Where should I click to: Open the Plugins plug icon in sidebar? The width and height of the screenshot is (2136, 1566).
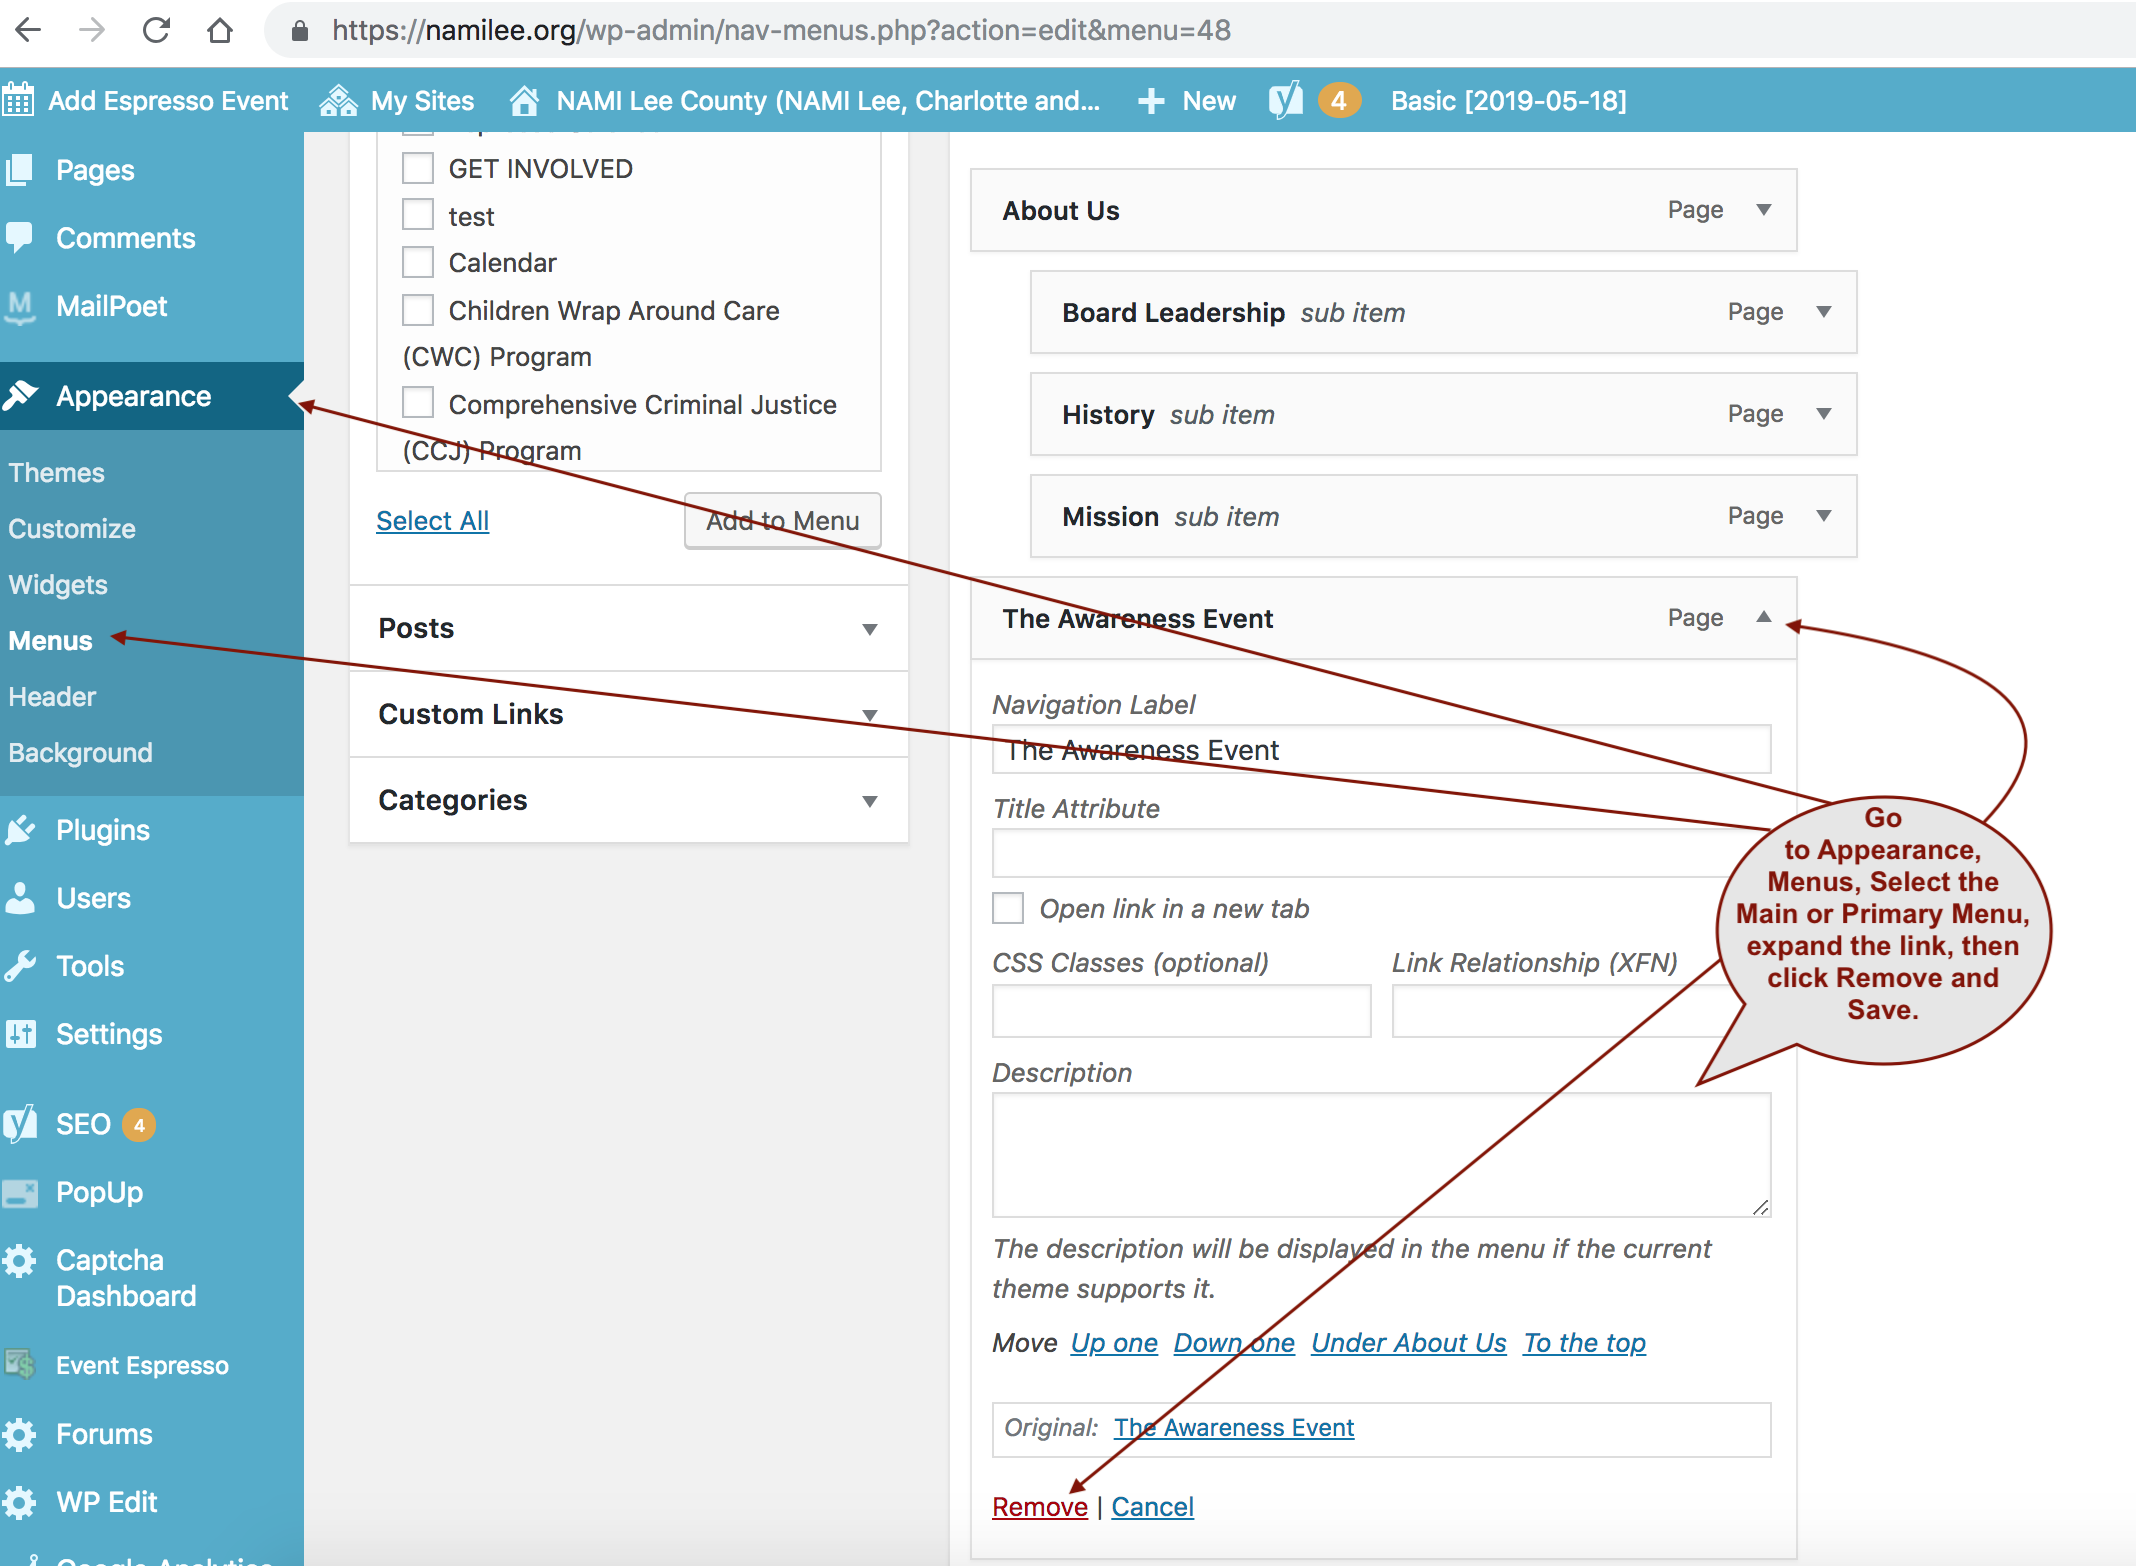pos(20,830)
